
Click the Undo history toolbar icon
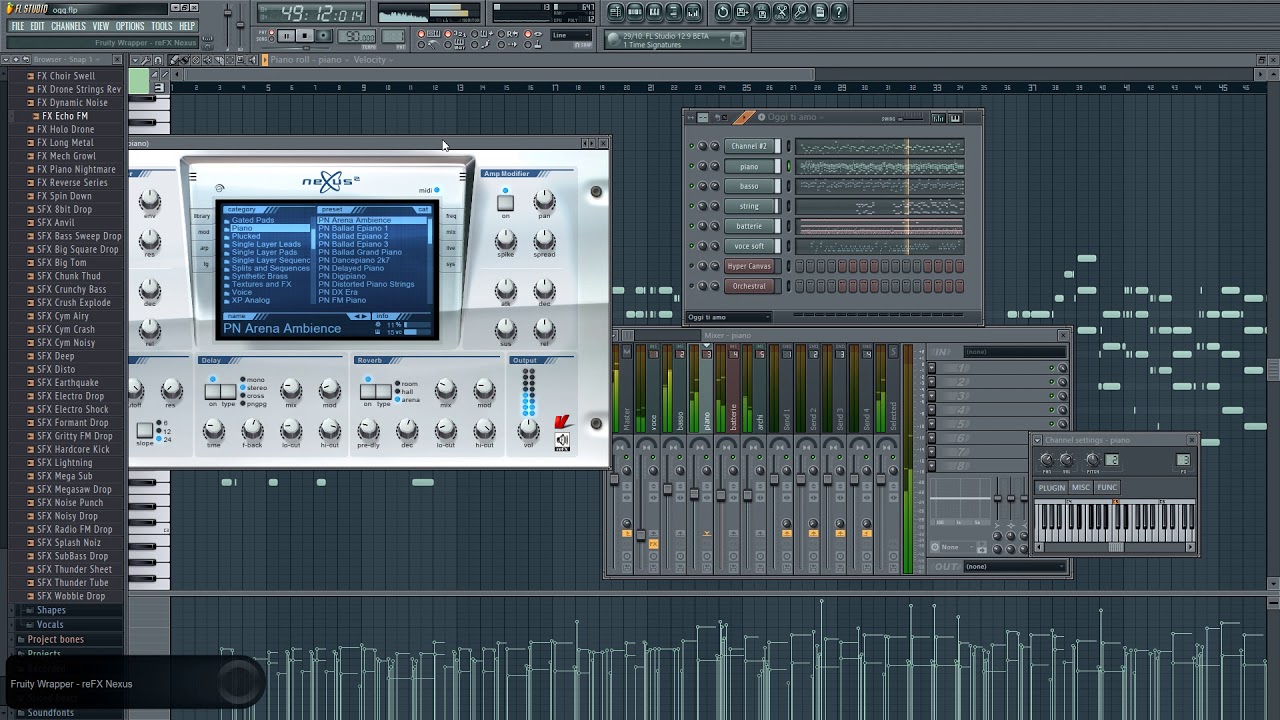click(723, 12)
